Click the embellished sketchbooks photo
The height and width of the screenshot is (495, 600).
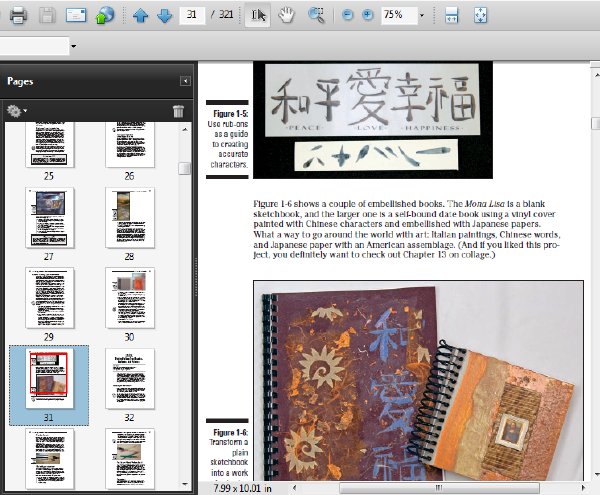[418, 381]
